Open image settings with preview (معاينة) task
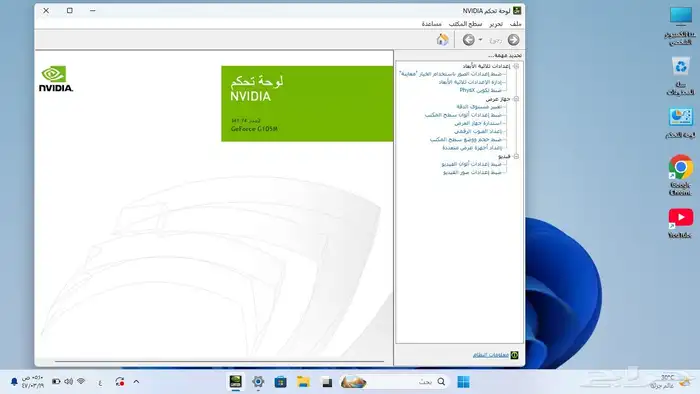The height and width of the screenshot is (394, 700). [x=450, y=74]
